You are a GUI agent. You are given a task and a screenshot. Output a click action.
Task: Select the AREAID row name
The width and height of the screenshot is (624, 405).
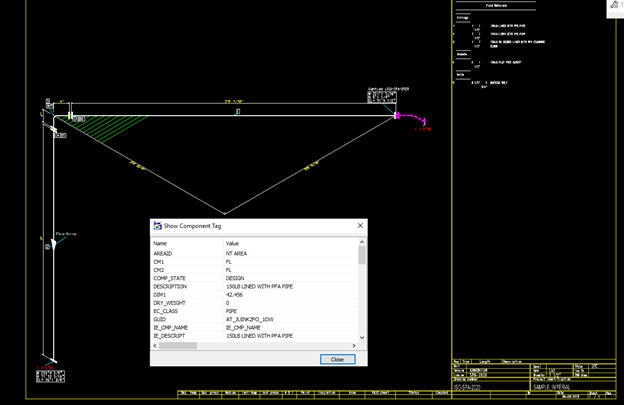pos(163,253)
